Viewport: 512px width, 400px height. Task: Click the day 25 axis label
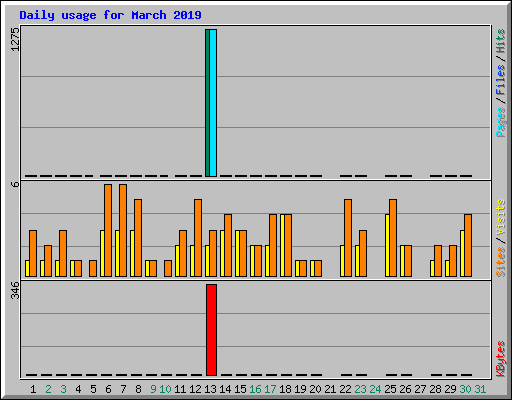390,389
